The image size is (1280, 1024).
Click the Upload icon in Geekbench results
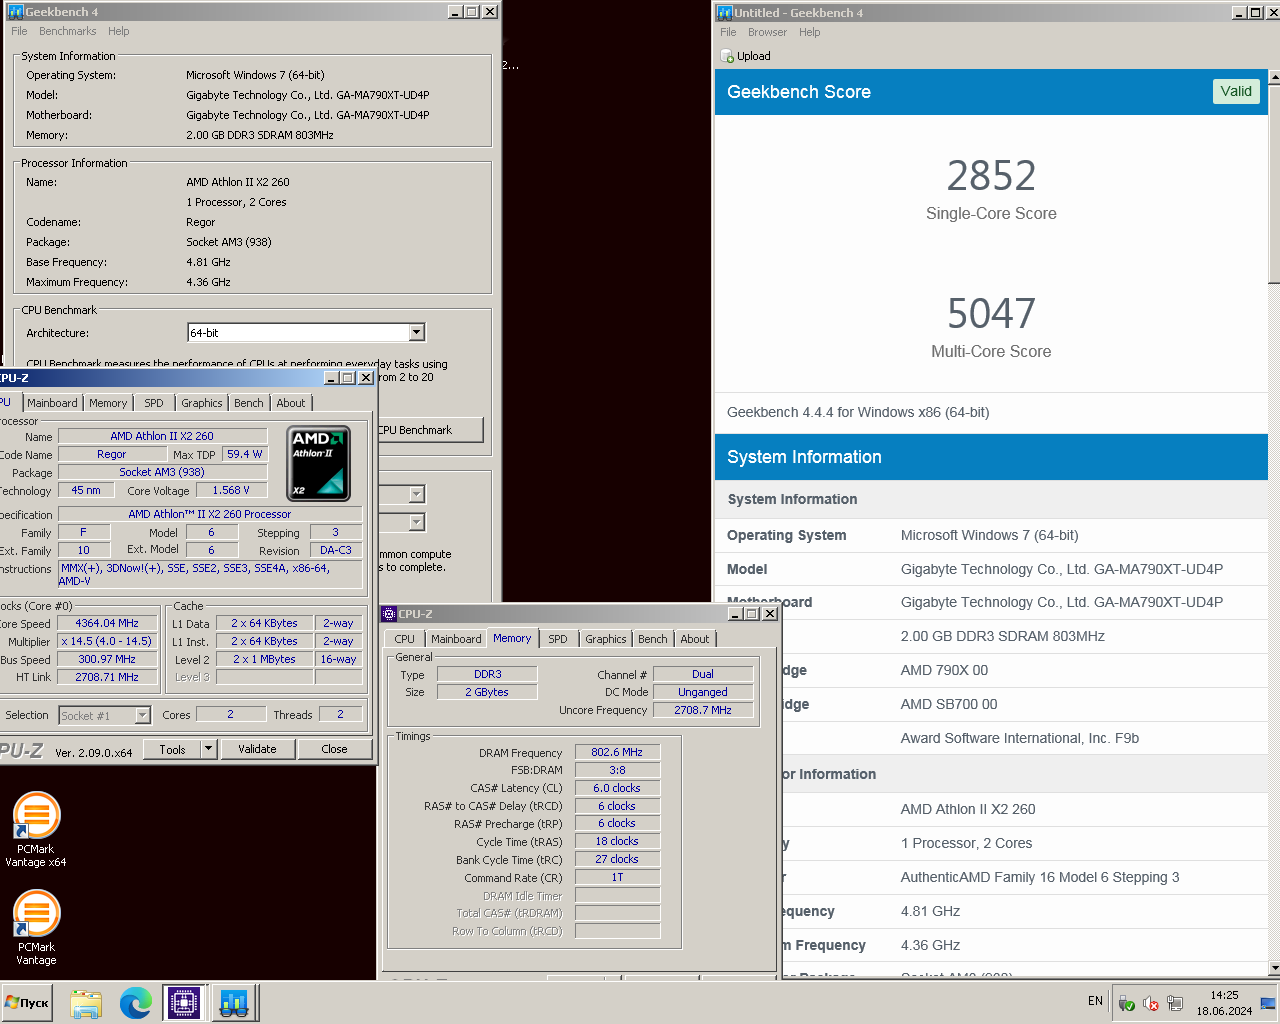728,56
